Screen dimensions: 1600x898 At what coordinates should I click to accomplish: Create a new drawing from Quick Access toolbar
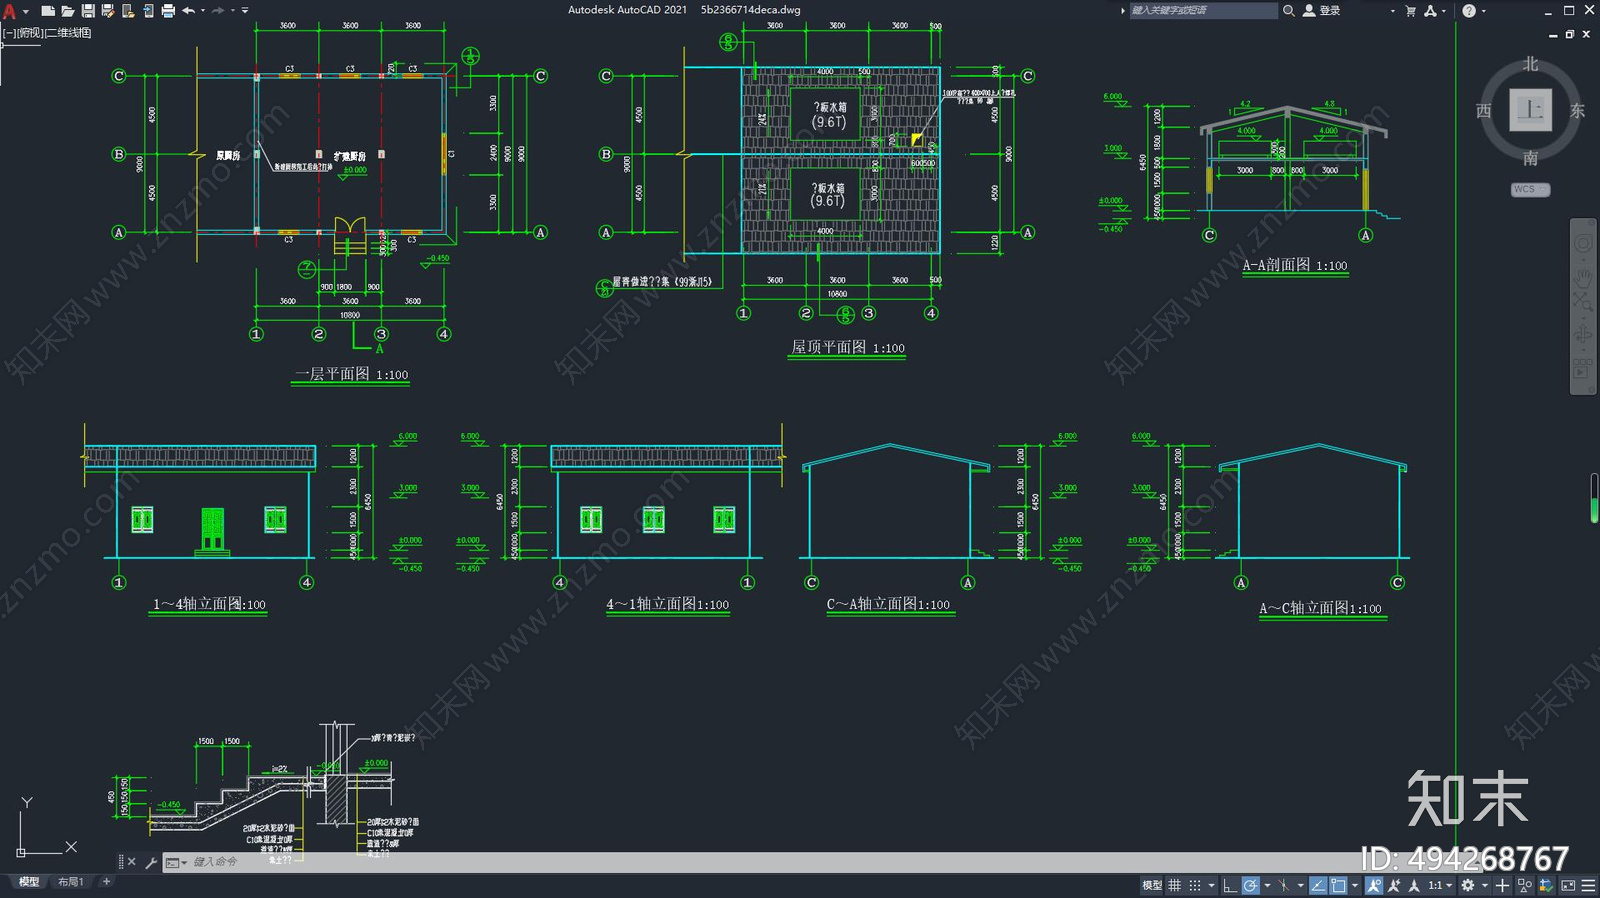47,11
